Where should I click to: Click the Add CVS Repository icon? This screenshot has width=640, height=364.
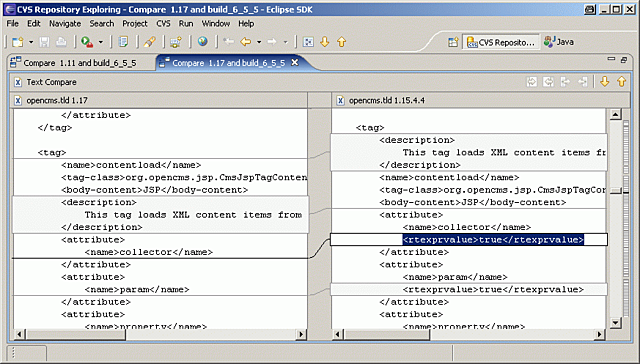pyautogui.click(x=176, y=42)
